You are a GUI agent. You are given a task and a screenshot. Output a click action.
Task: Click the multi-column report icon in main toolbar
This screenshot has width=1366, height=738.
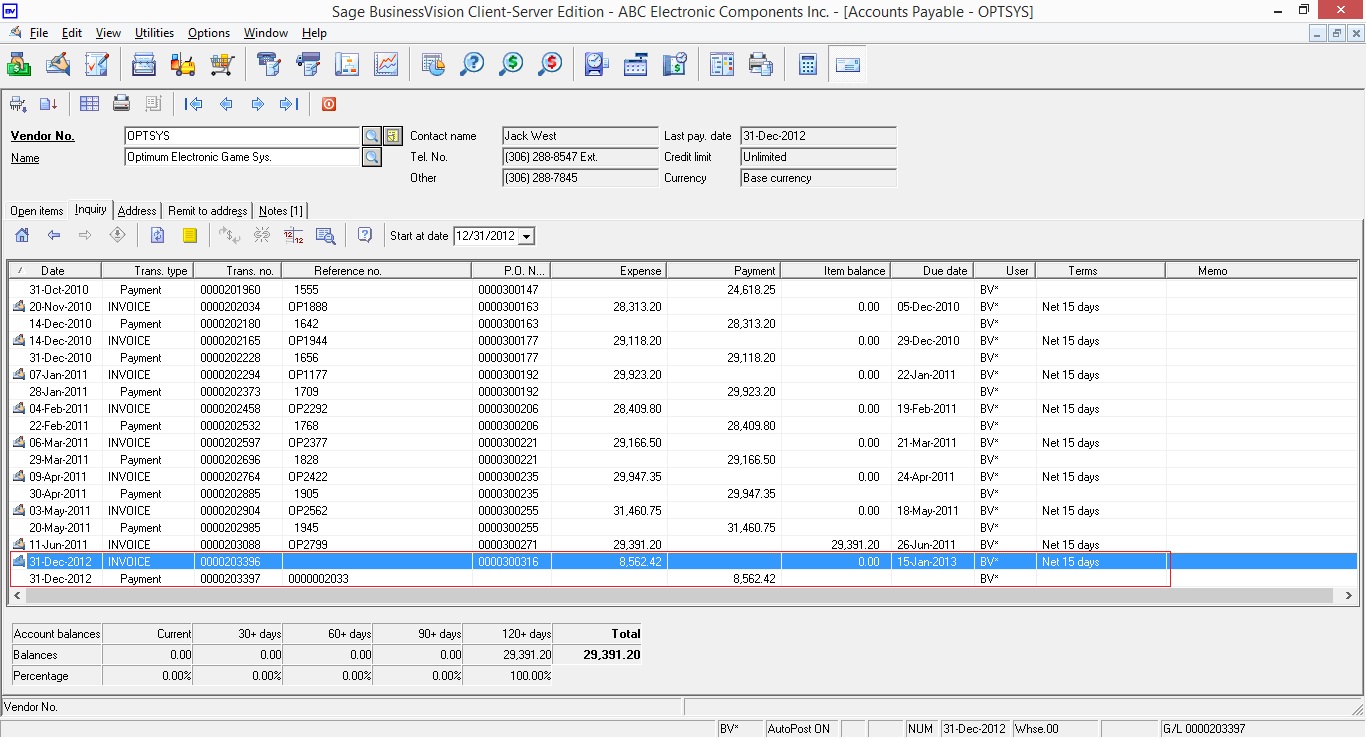click(x=722, y=65)
